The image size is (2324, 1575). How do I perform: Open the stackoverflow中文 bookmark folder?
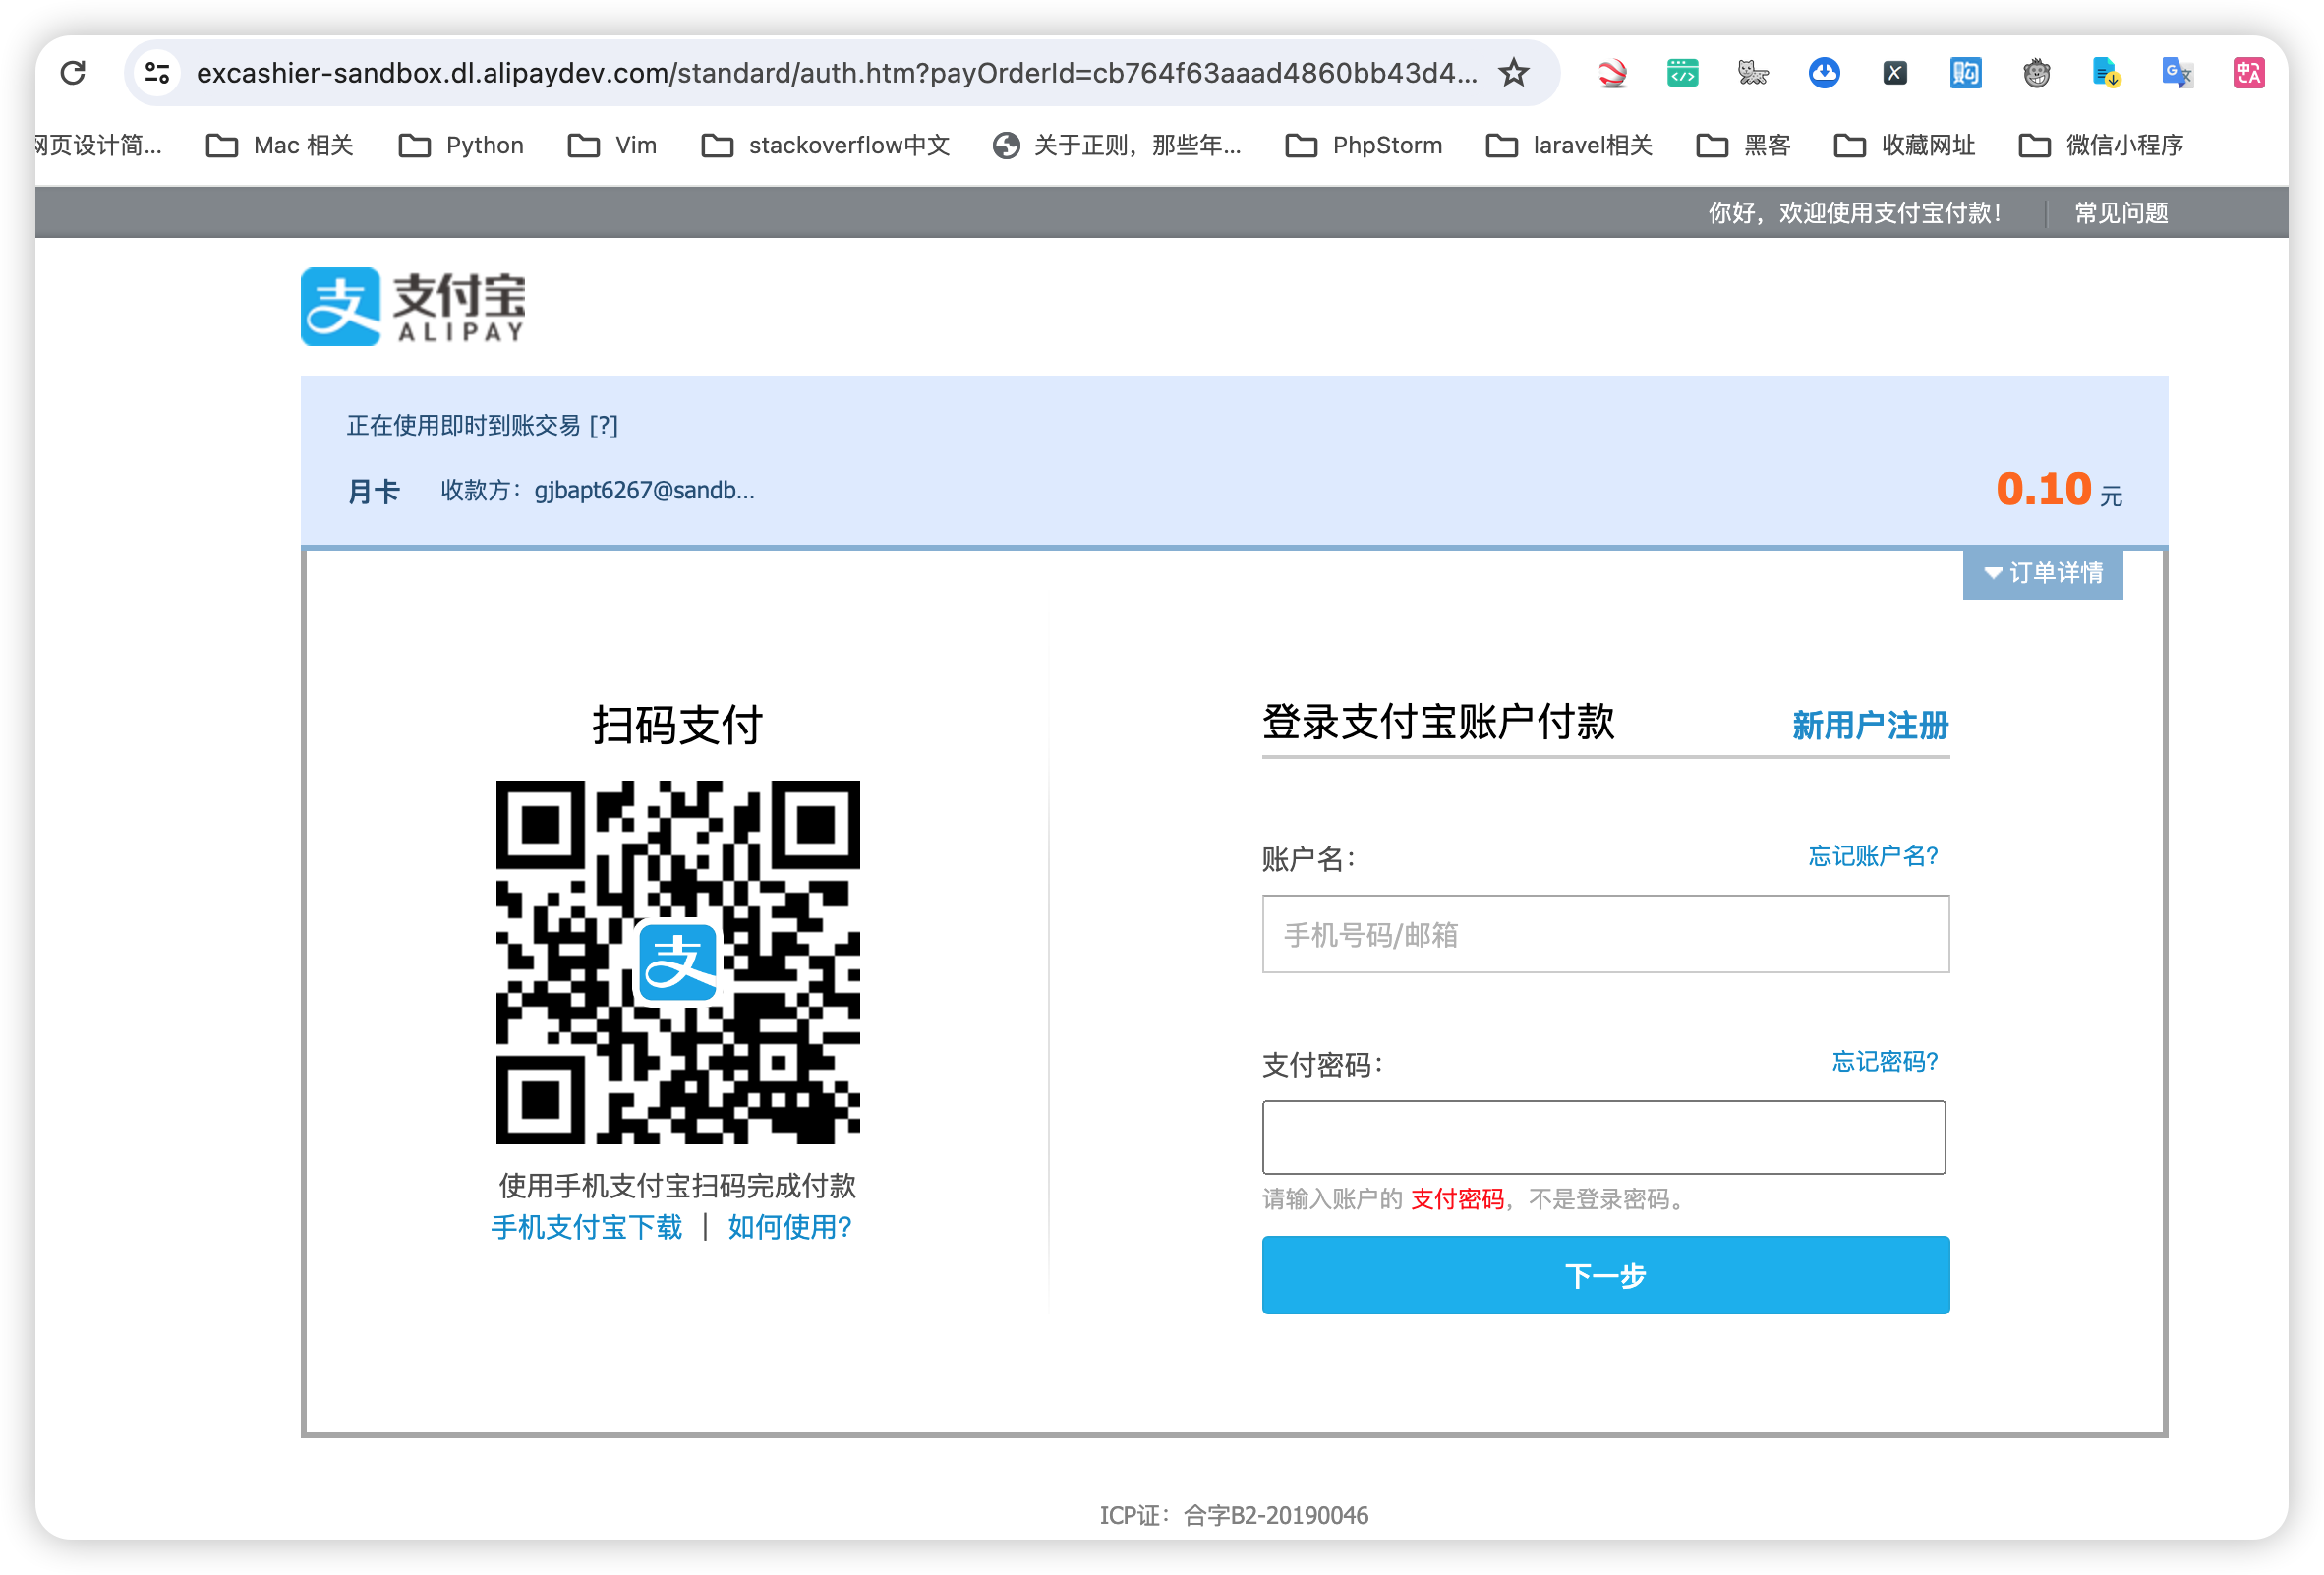(825, 145)
